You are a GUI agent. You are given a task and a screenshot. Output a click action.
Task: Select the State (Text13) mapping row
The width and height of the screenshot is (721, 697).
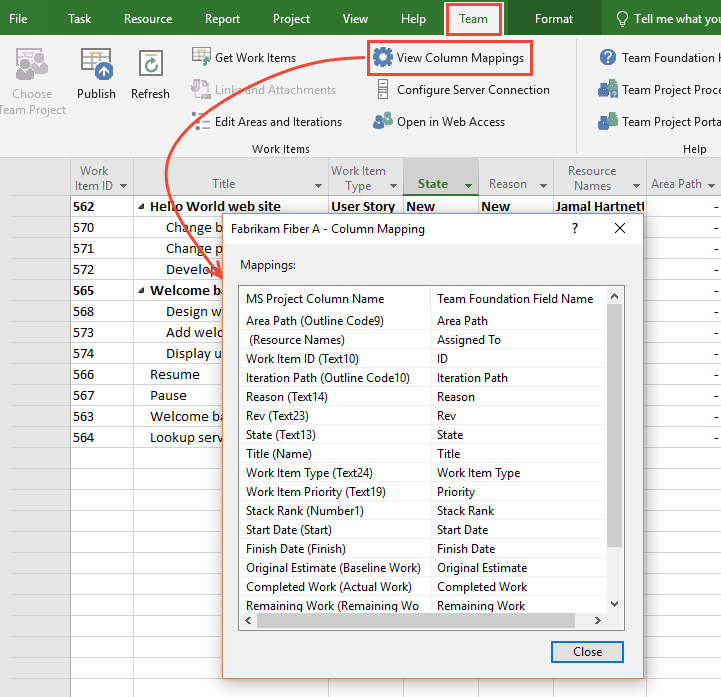(x=423, y=434)
